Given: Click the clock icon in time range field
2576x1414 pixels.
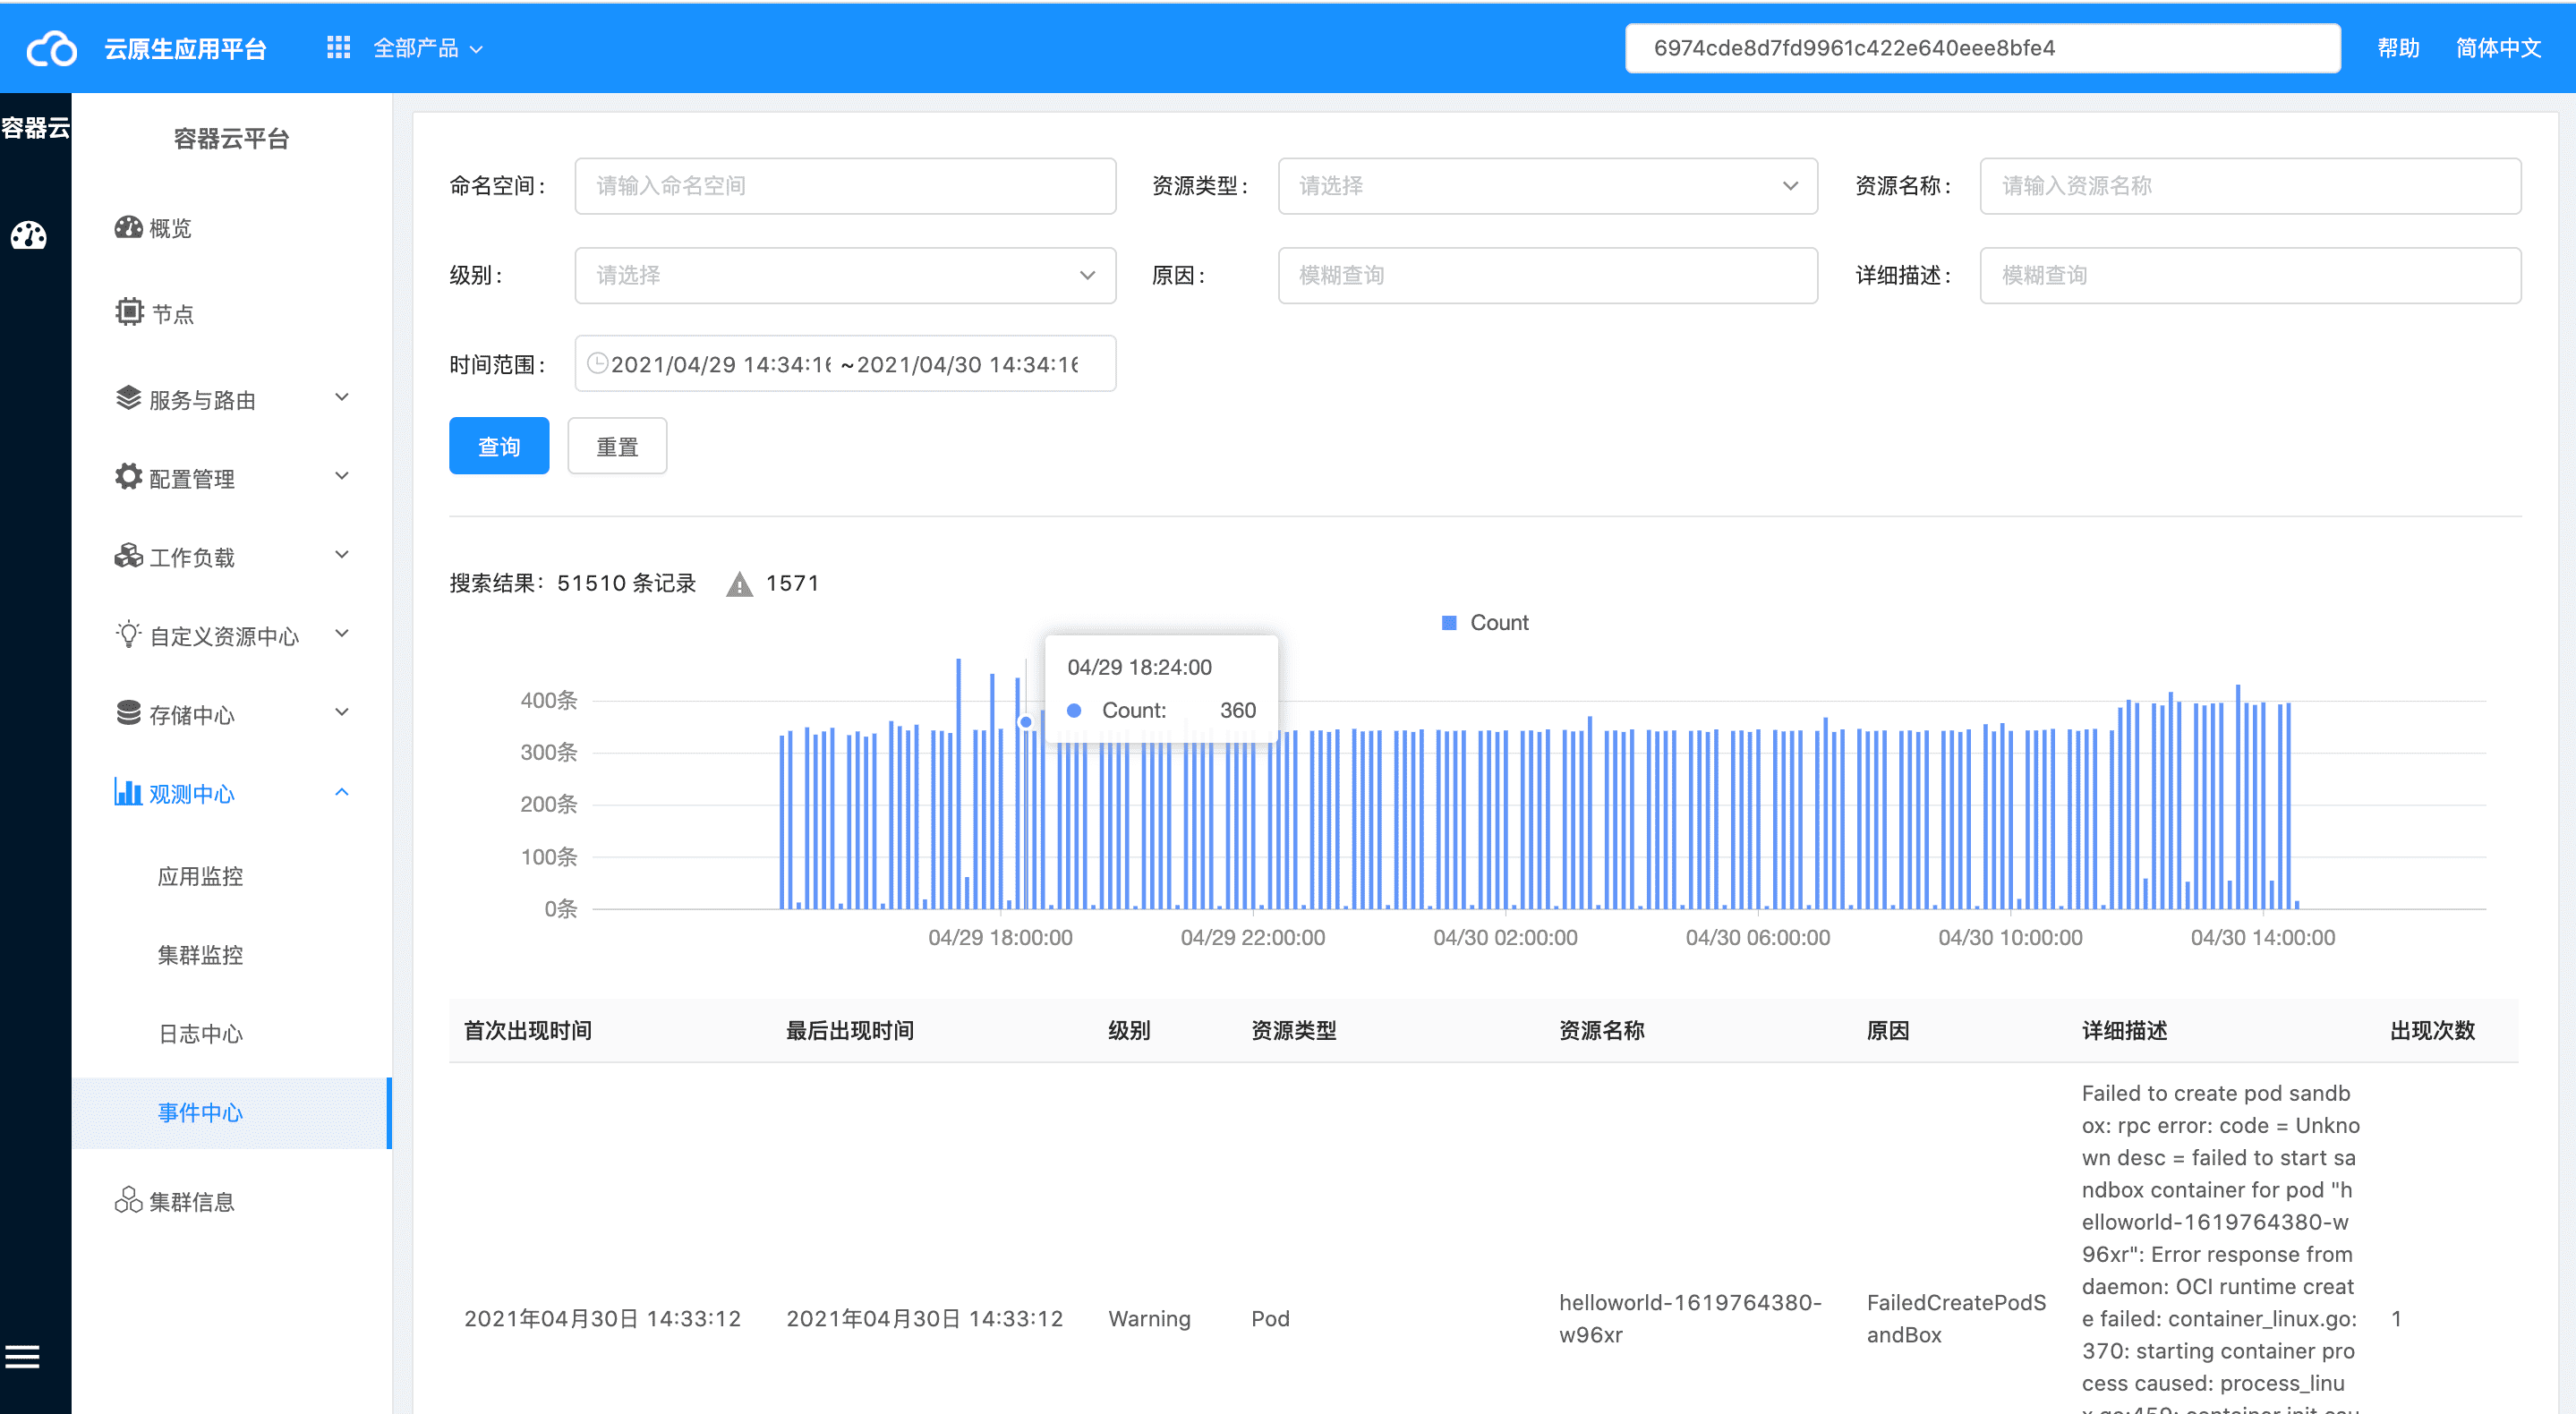Looking at the screenshot, I should (x=597, y=363).
